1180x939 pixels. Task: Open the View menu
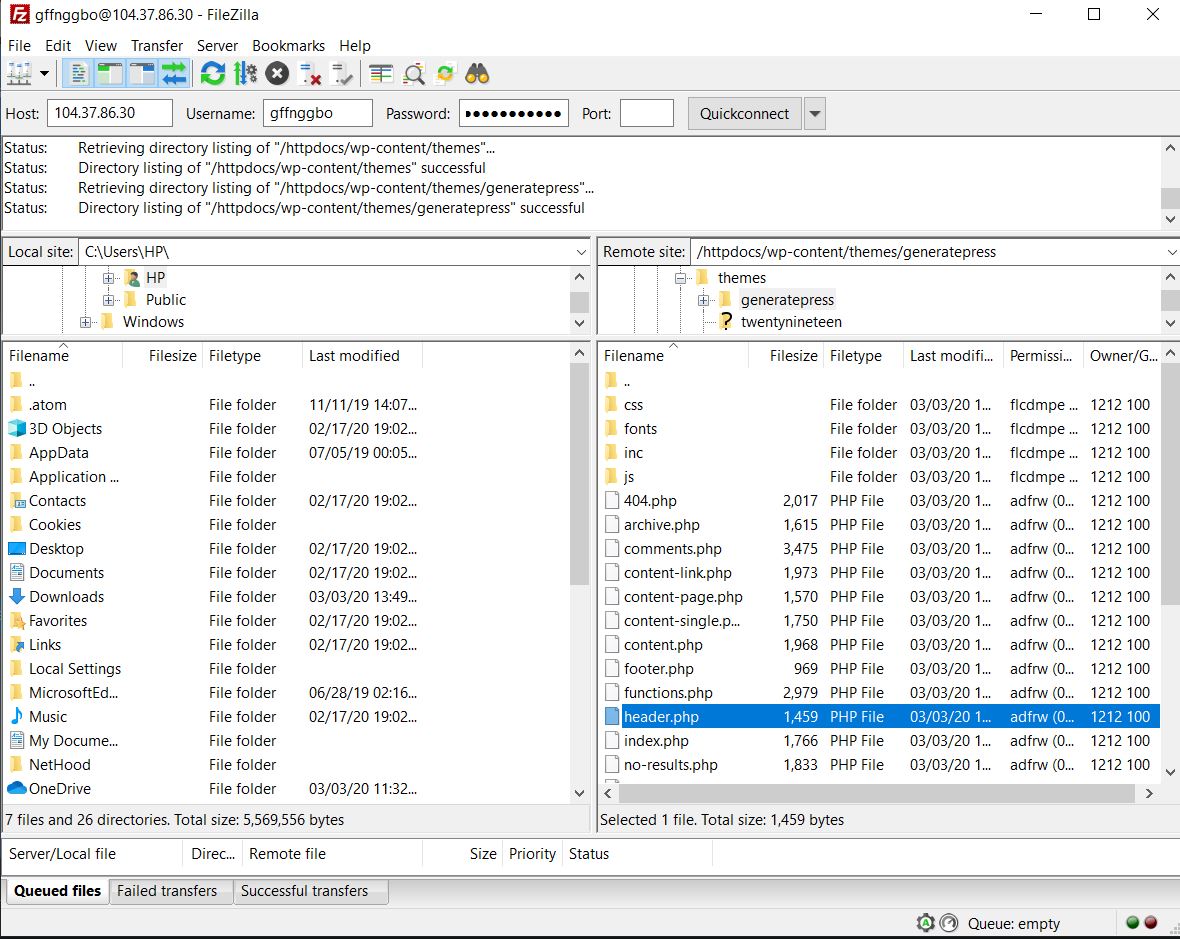click(101, 46)
